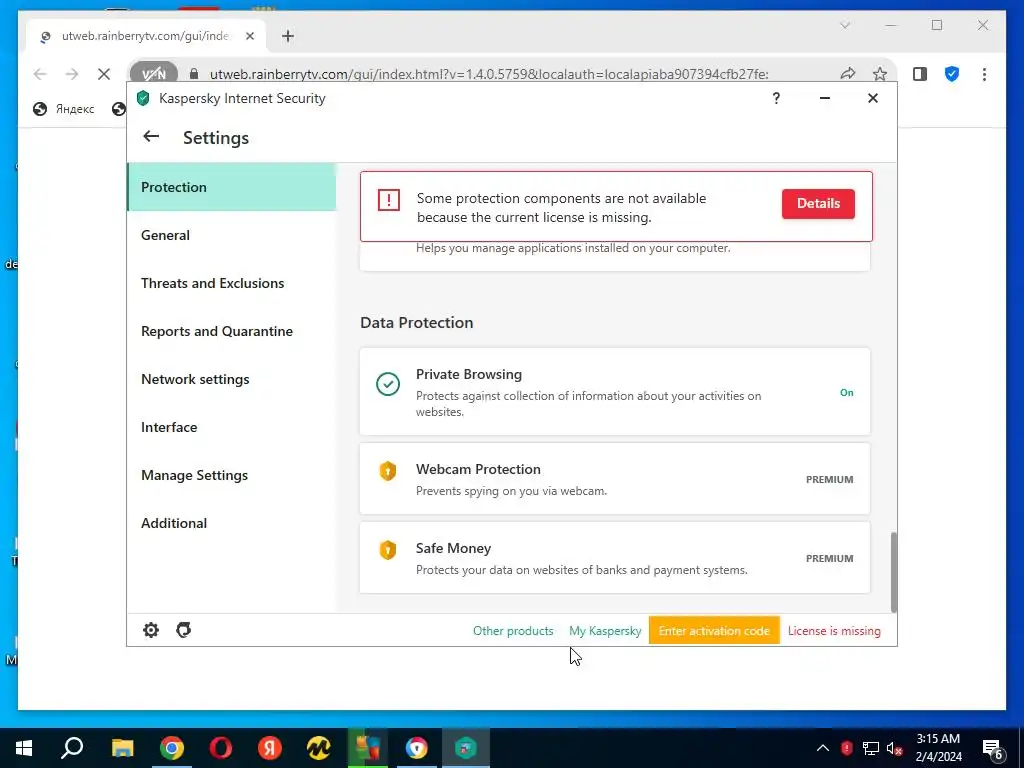Click red security alert tray icon
Image resolution: width=1024 pixels, height=768 pixels.
pos(846,748)
